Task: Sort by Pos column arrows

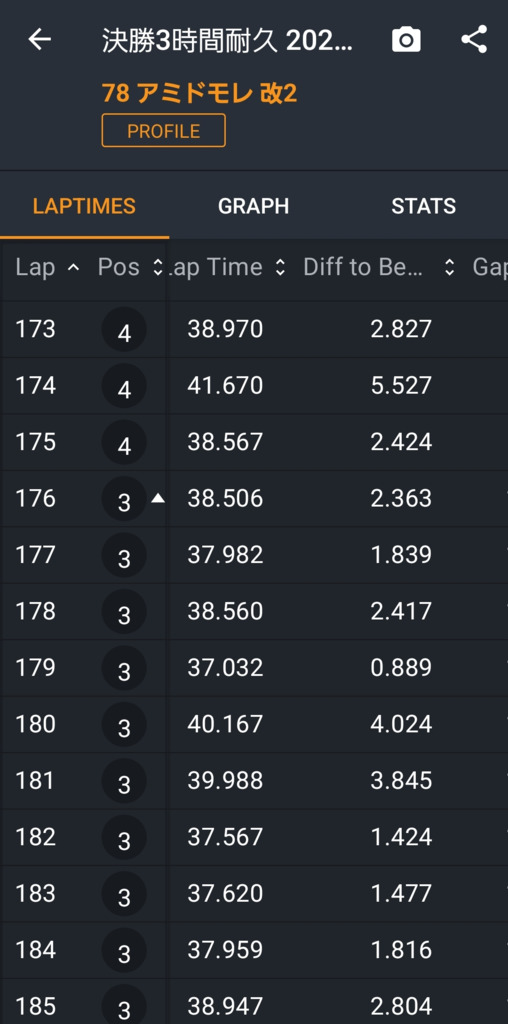Action: pyautogui.click(x=157, y=267)
